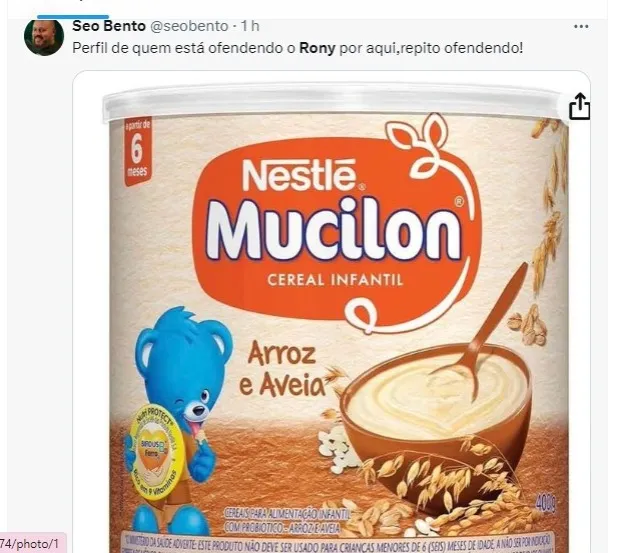
Task: Click the tweet text about ofendendo
Action: point(298,48)
